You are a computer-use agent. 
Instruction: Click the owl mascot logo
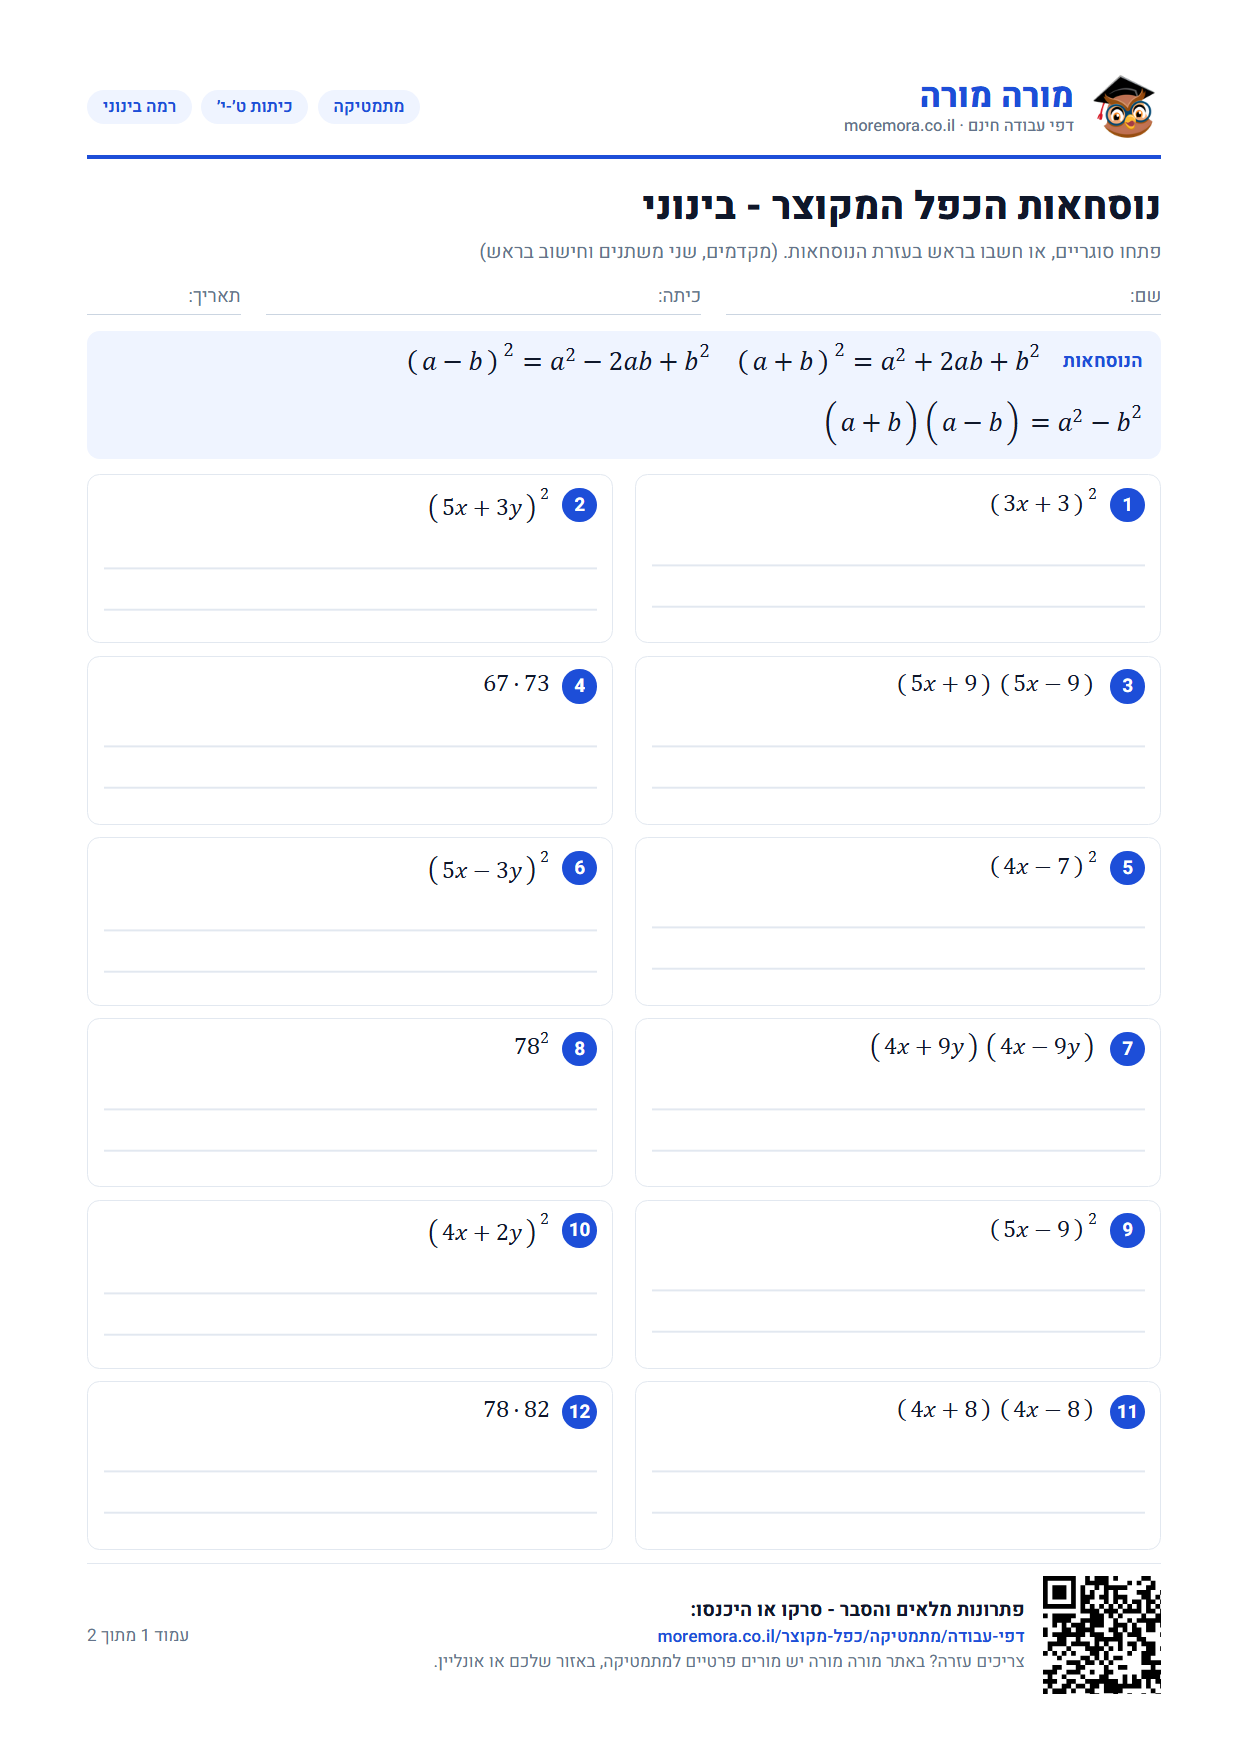[x=1124, y=106]
